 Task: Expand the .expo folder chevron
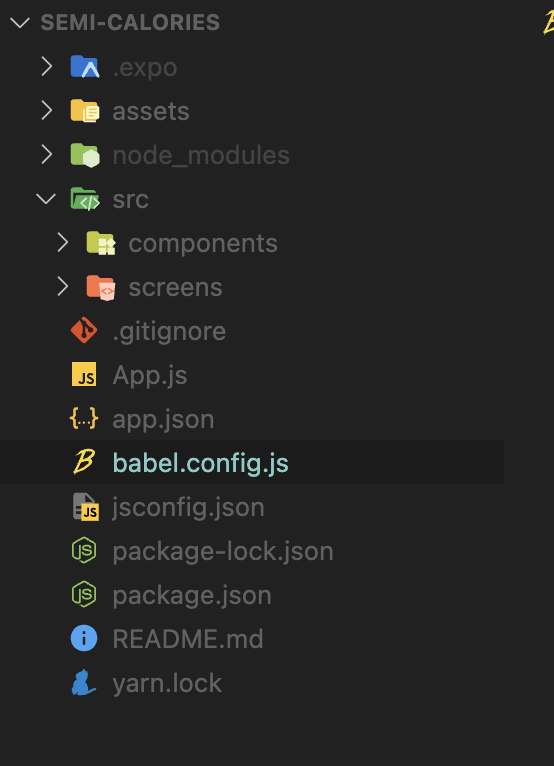coord(46,66)
